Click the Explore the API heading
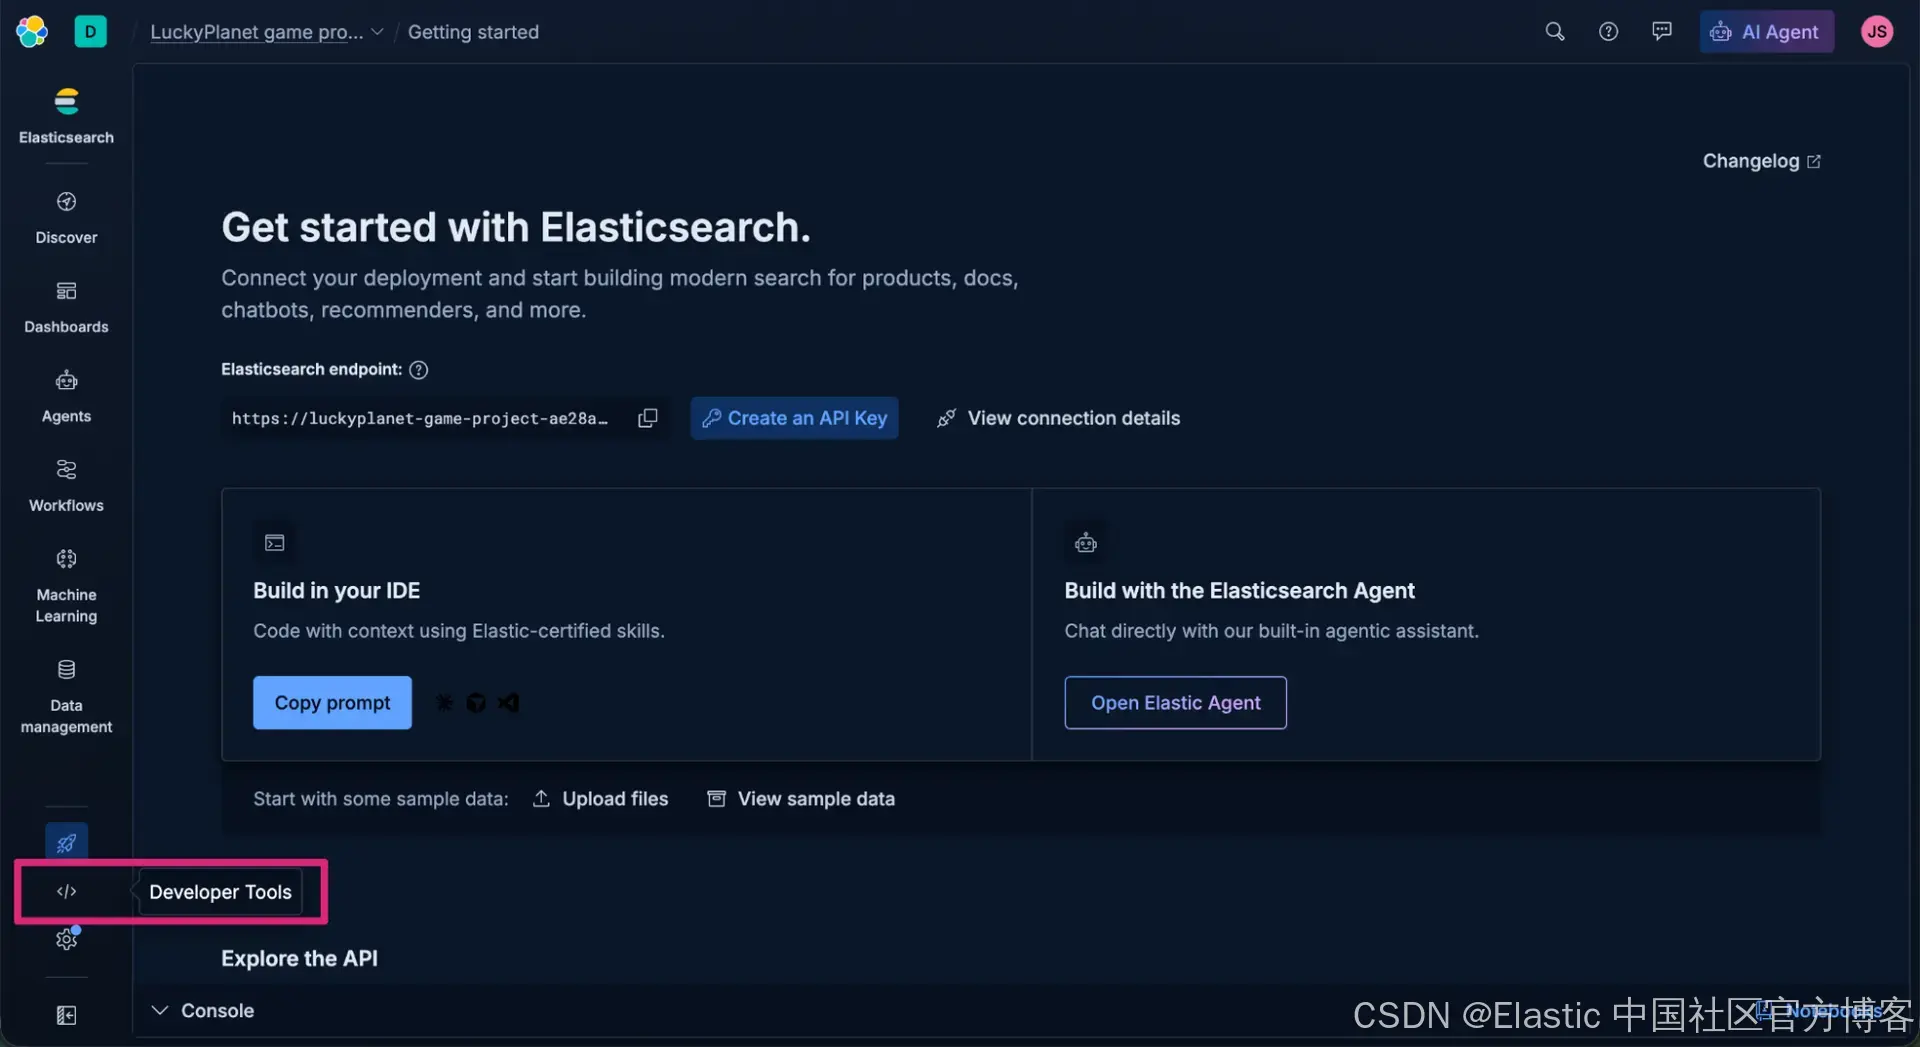The image size is (1920, 1048). 300,959
